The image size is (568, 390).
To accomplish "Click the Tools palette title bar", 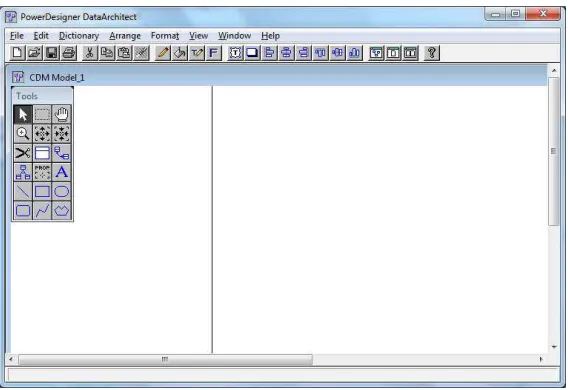I will click(x=42, y=96).
